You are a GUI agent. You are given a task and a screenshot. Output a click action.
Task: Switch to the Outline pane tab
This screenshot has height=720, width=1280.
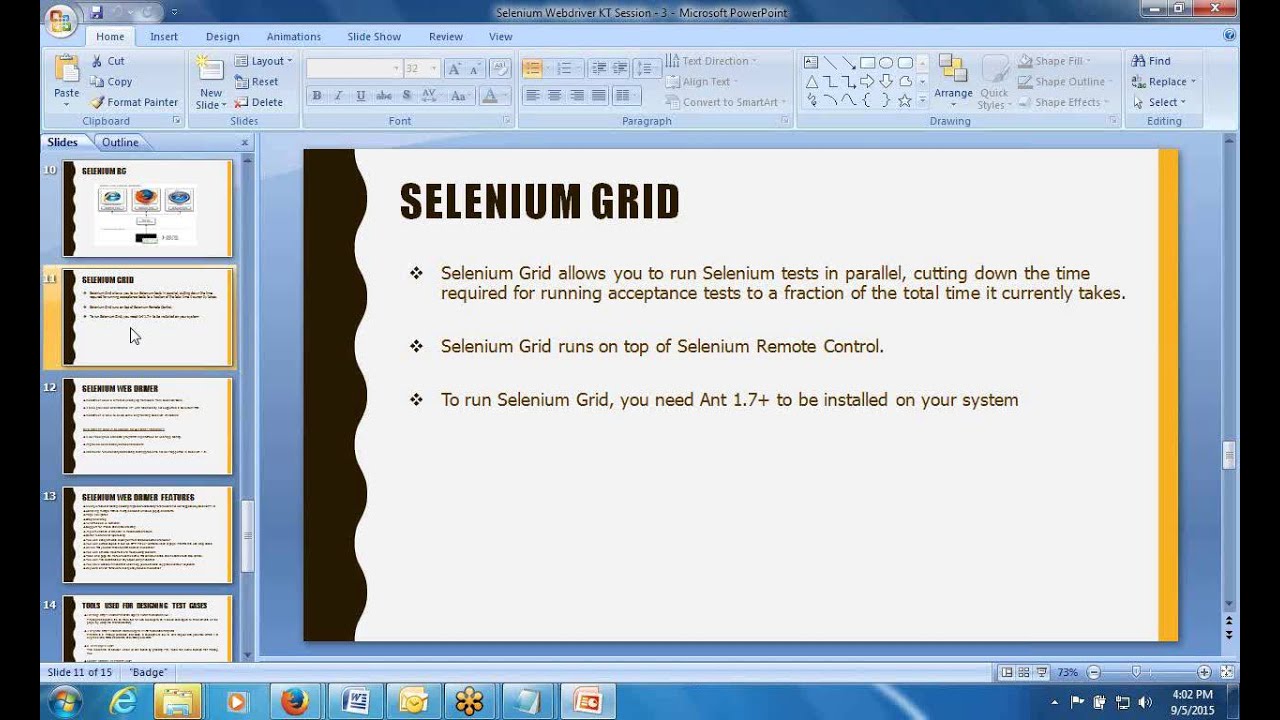pos(120,142)
